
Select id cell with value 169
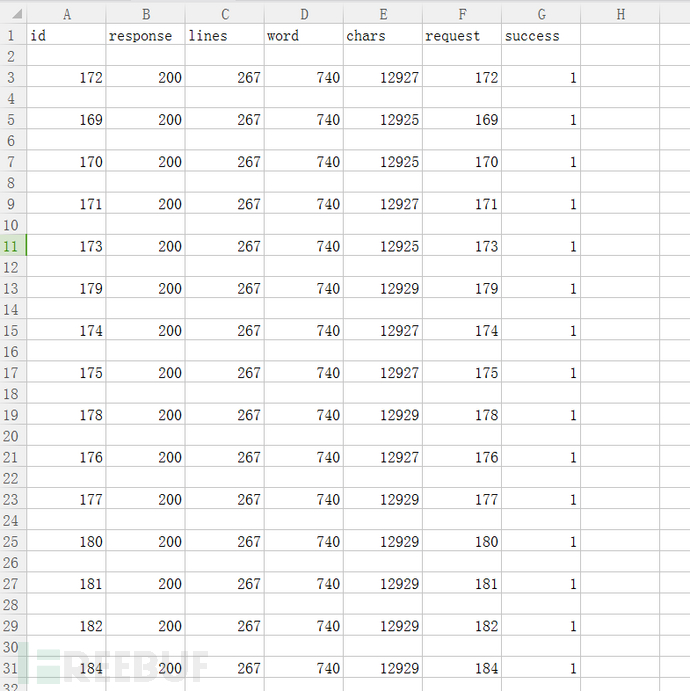tap(67, 119)
